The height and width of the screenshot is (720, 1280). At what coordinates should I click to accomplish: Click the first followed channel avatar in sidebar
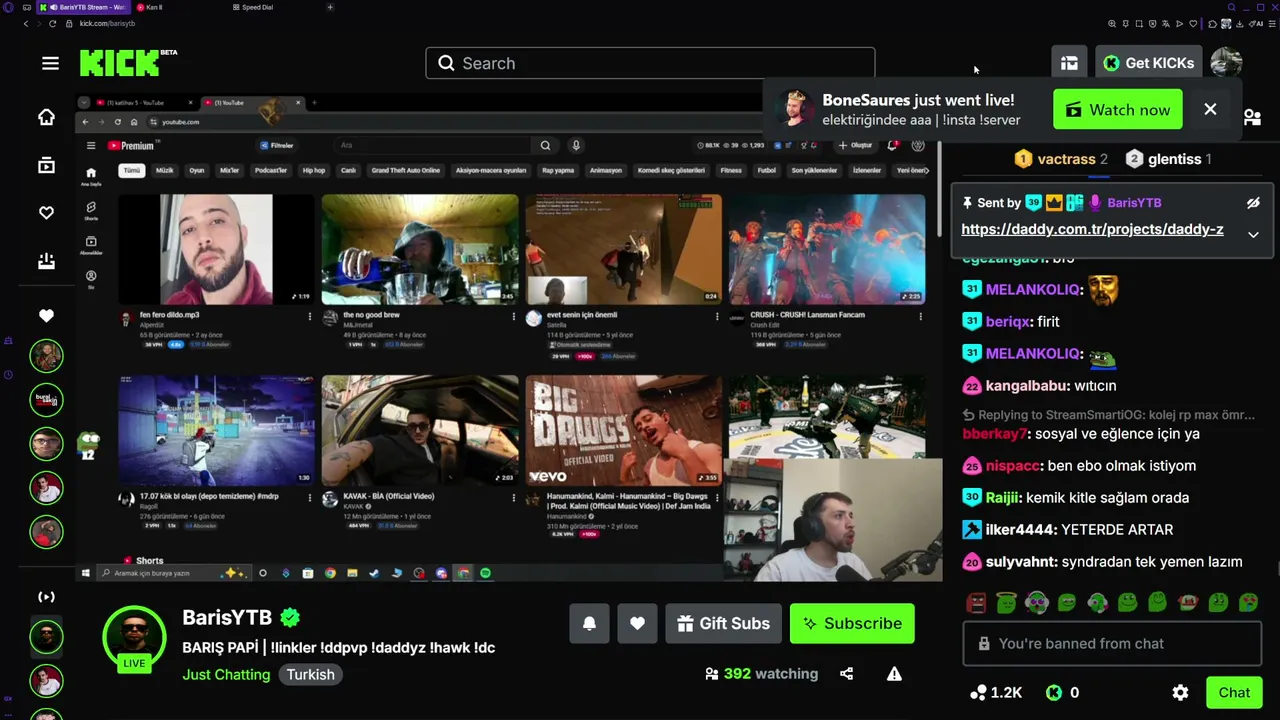[x=46, y=356]
